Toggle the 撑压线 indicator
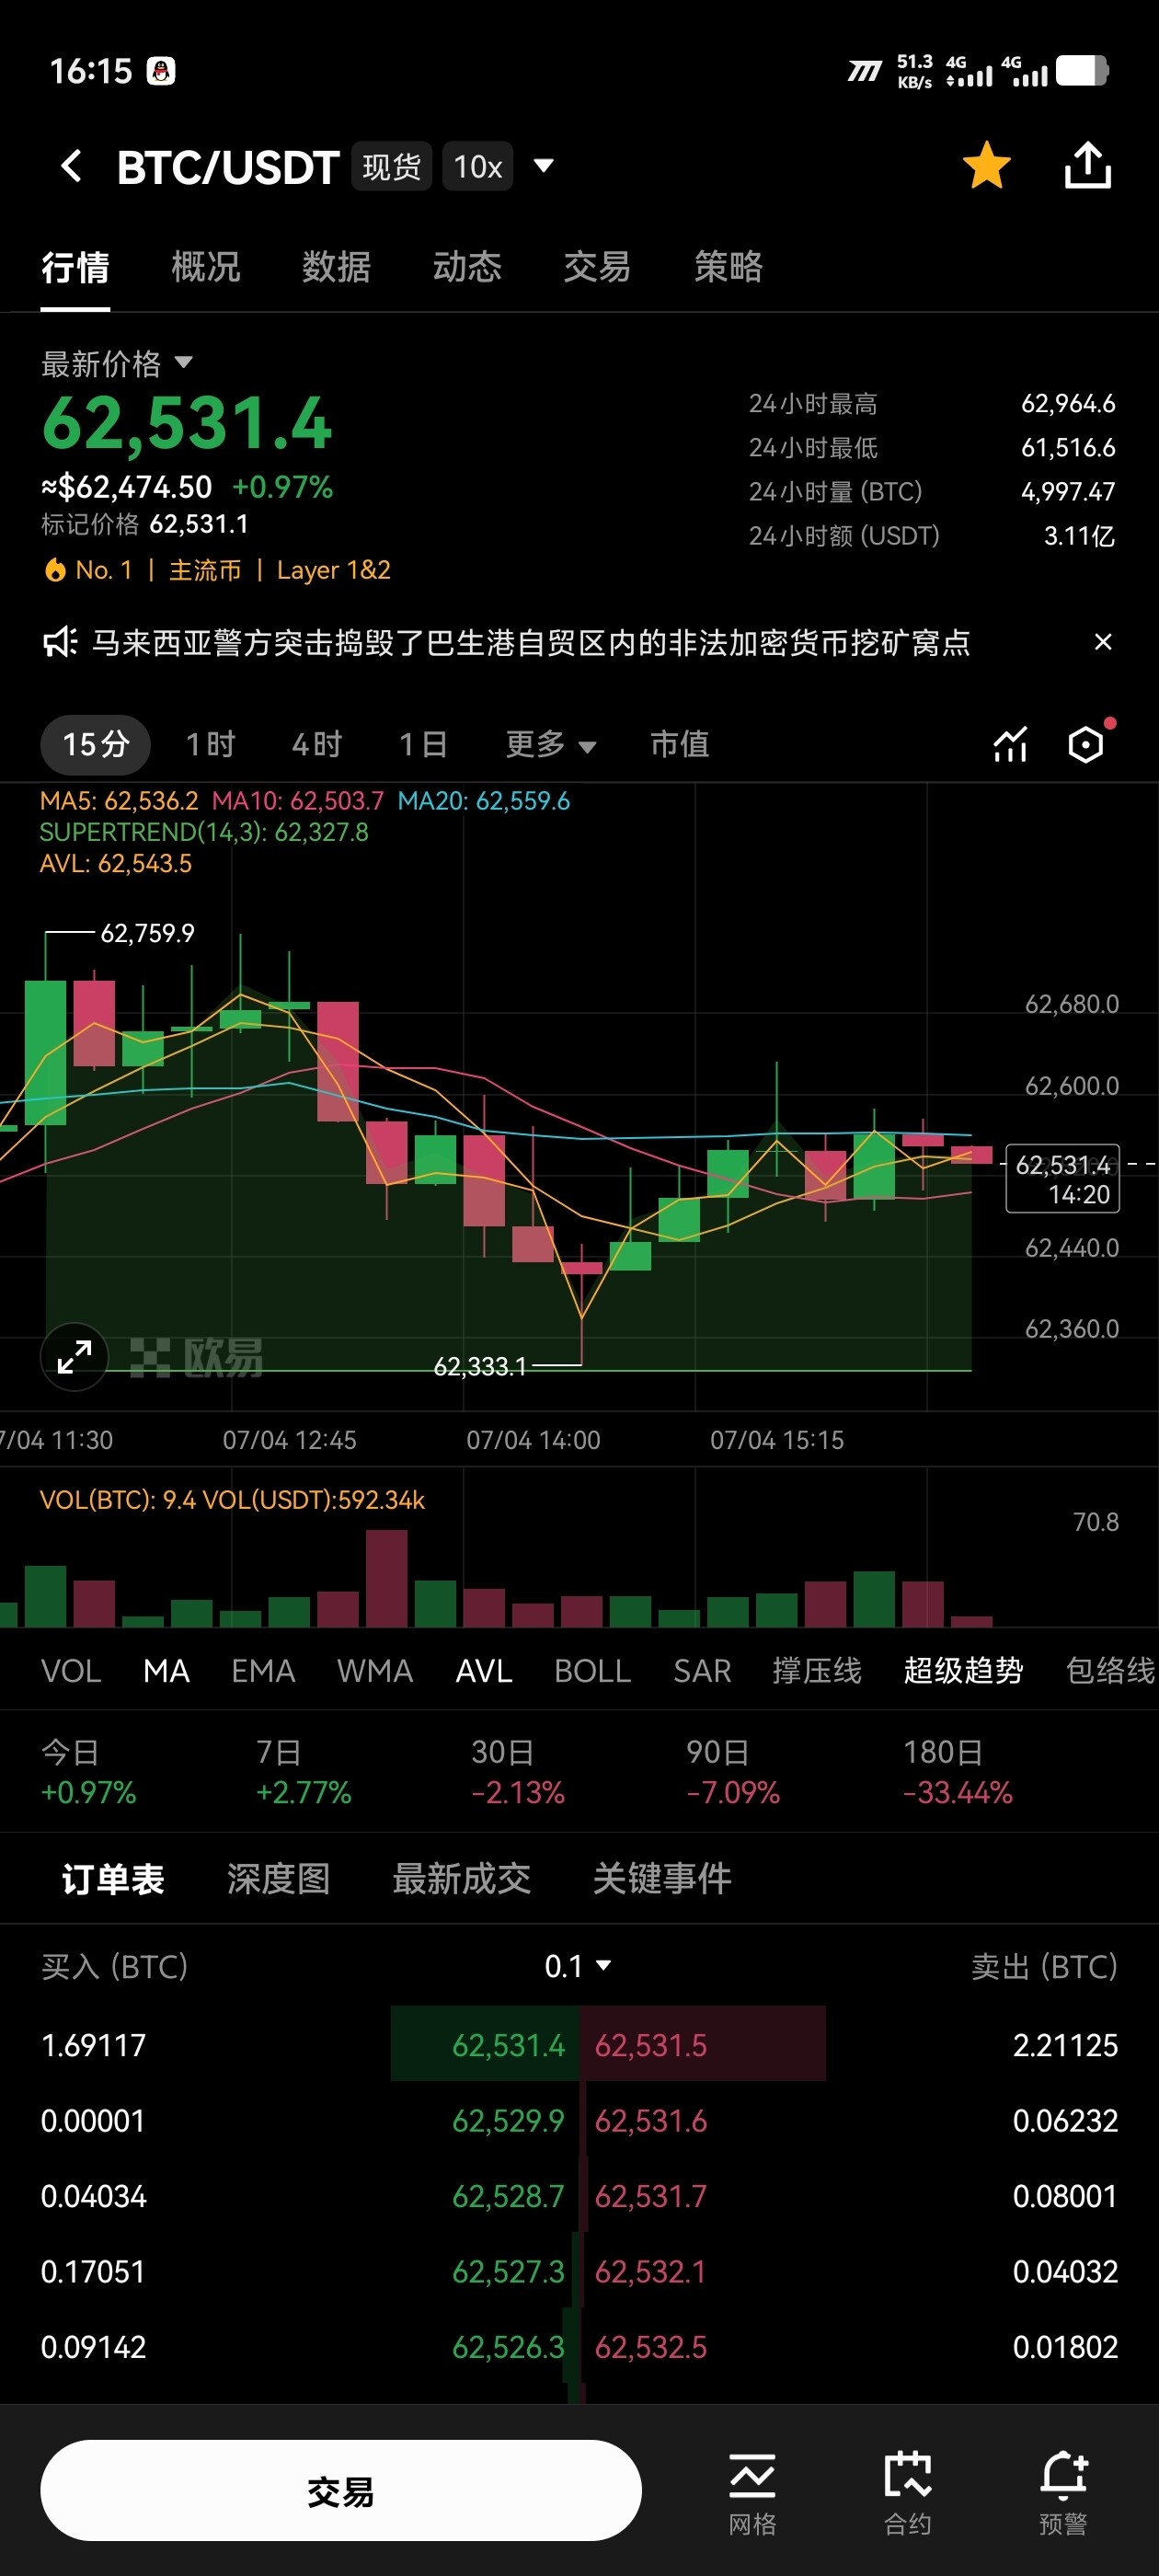 [817, 1670]
